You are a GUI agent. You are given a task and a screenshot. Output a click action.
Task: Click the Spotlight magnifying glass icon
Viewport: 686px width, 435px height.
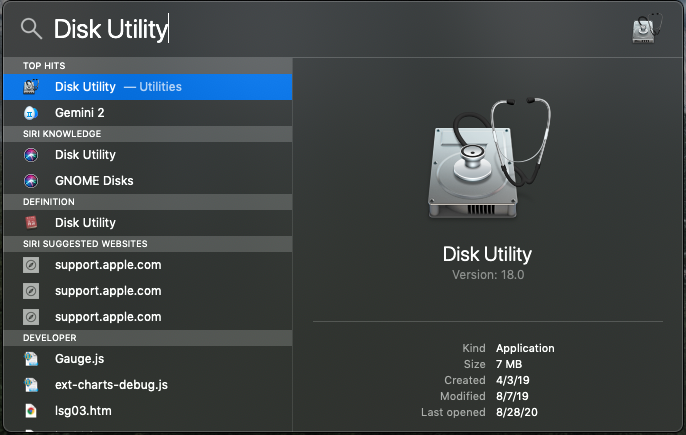pos(31,29)
